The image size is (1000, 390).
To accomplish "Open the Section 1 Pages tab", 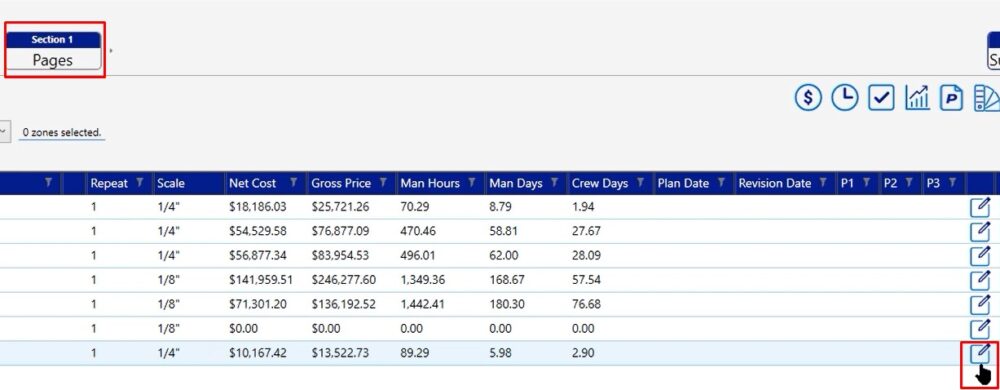I will click(x=53, y=50).
